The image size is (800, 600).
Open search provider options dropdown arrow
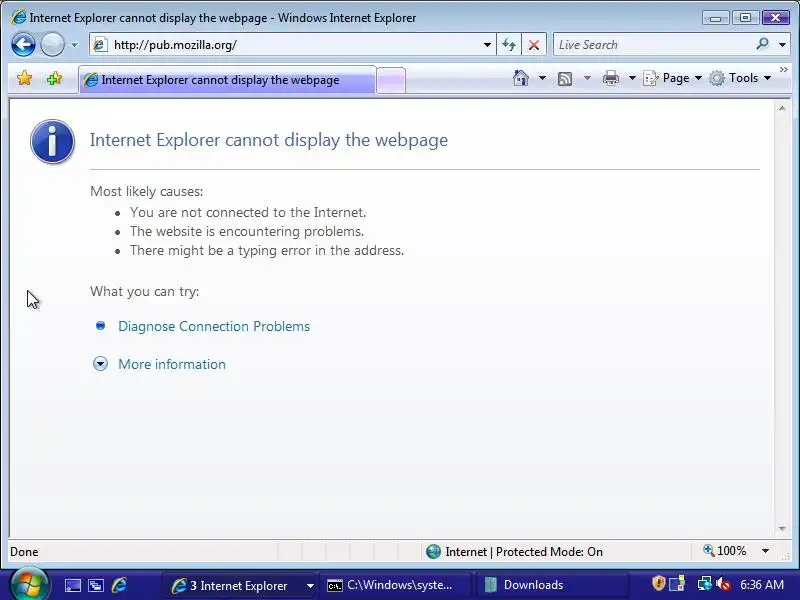782,45
